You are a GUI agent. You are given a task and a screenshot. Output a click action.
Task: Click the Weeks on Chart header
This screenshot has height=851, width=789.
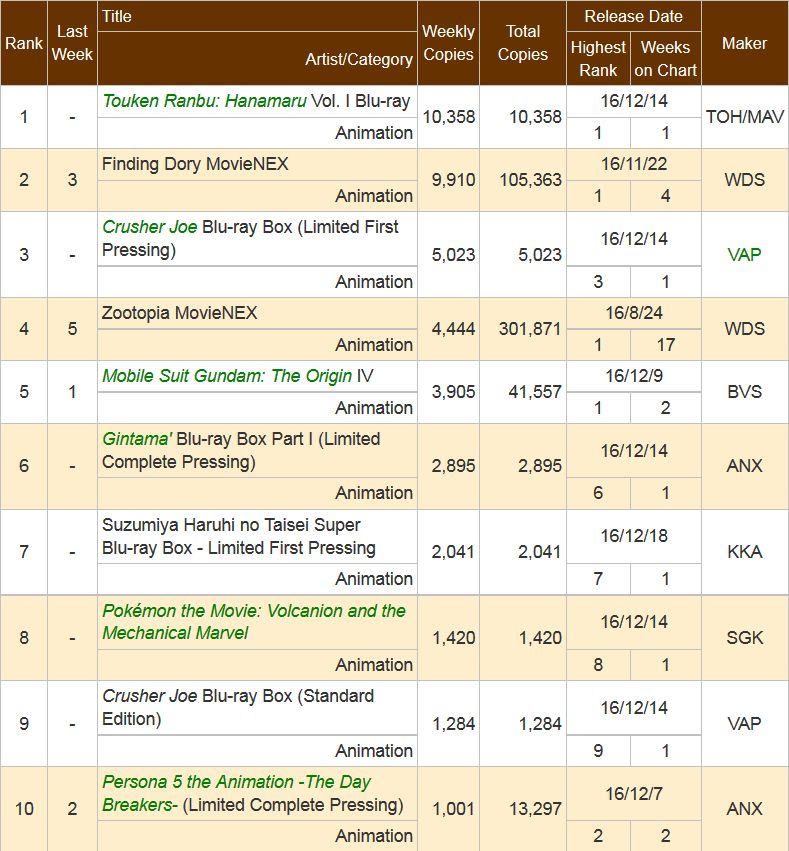click(665, 59)
